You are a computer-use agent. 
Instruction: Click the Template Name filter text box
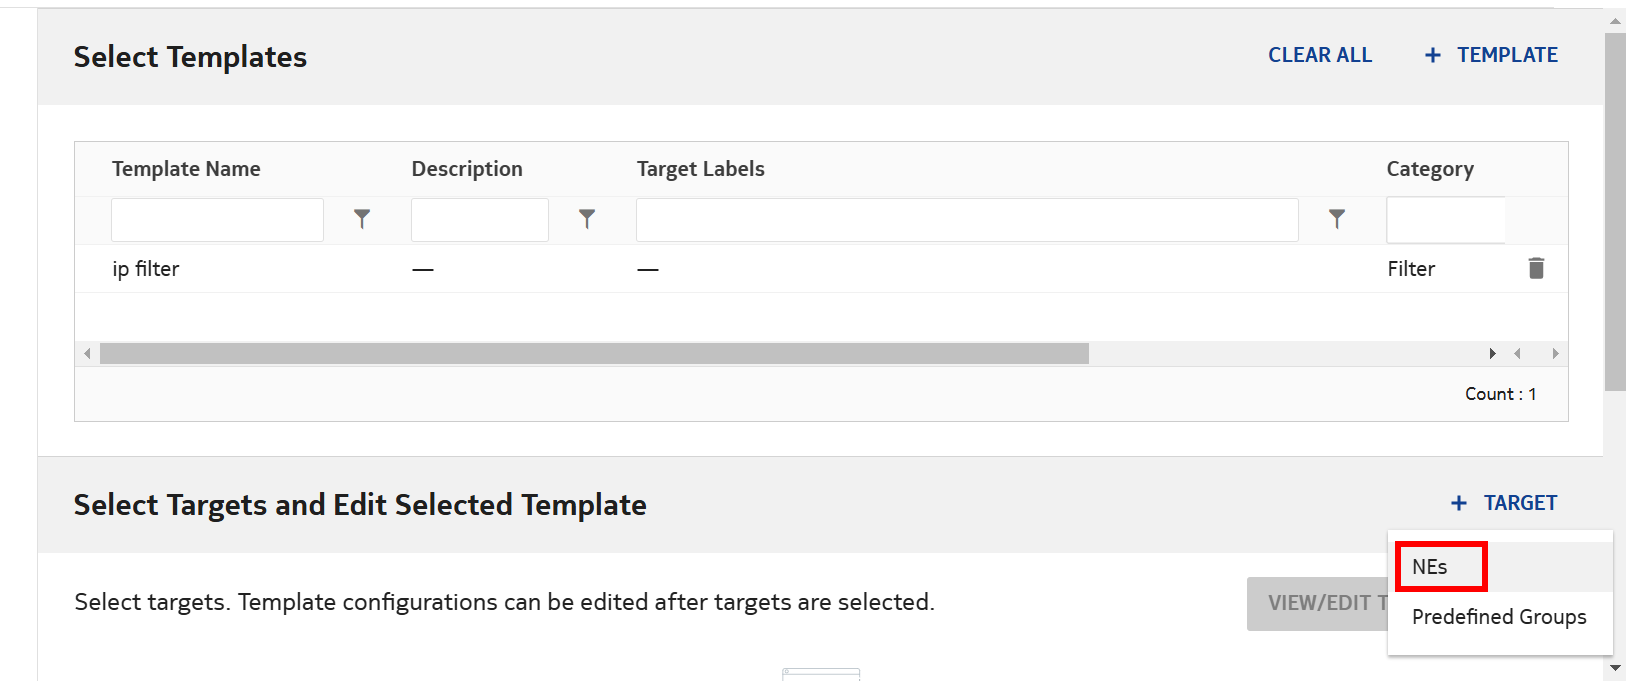coord(217,220)
